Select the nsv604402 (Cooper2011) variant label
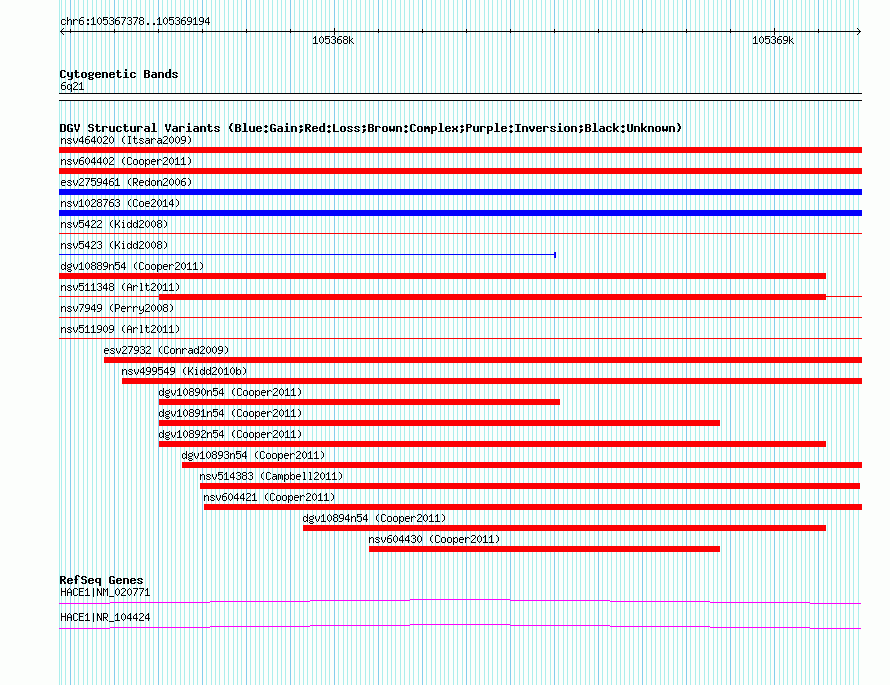Screen dimensions: 890x685 pyautogui.click(x=126, y=161)
